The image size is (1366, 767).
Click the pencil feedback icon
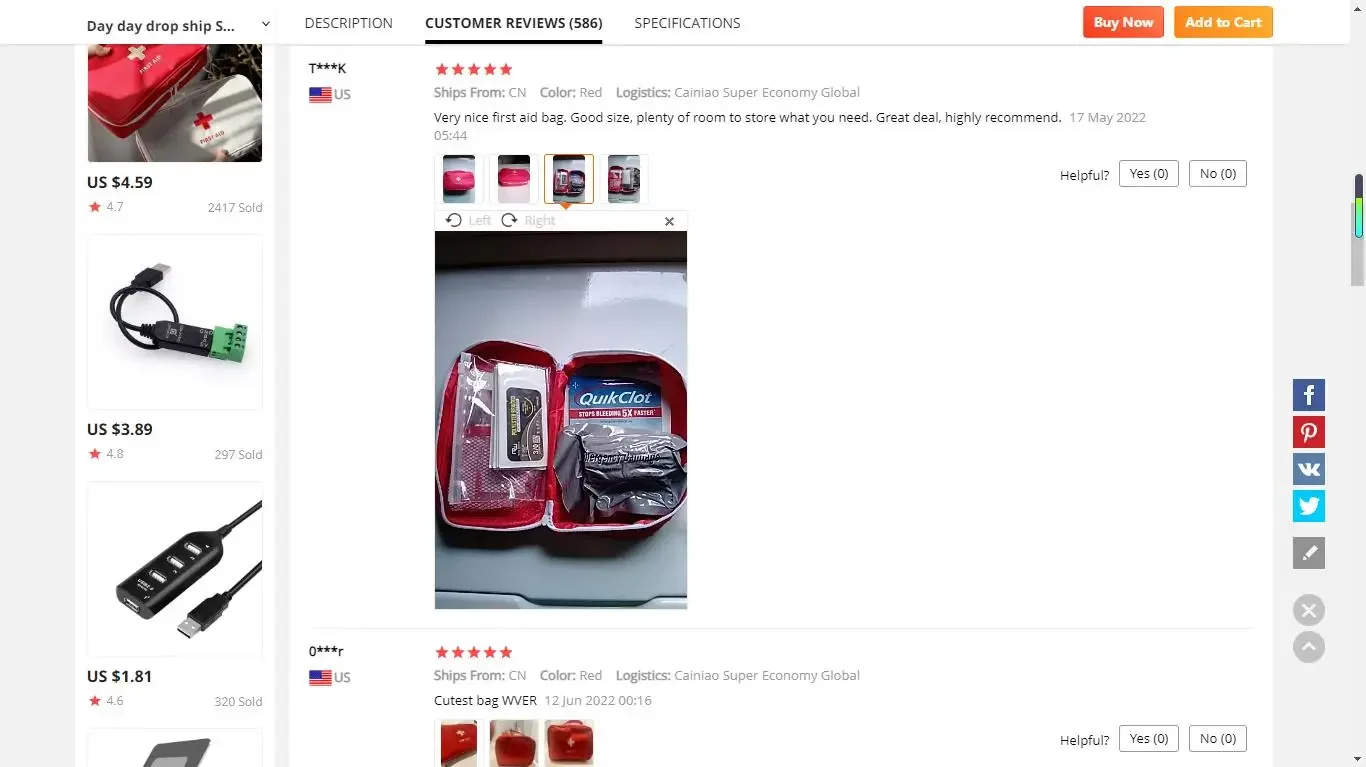(1308, 553)
